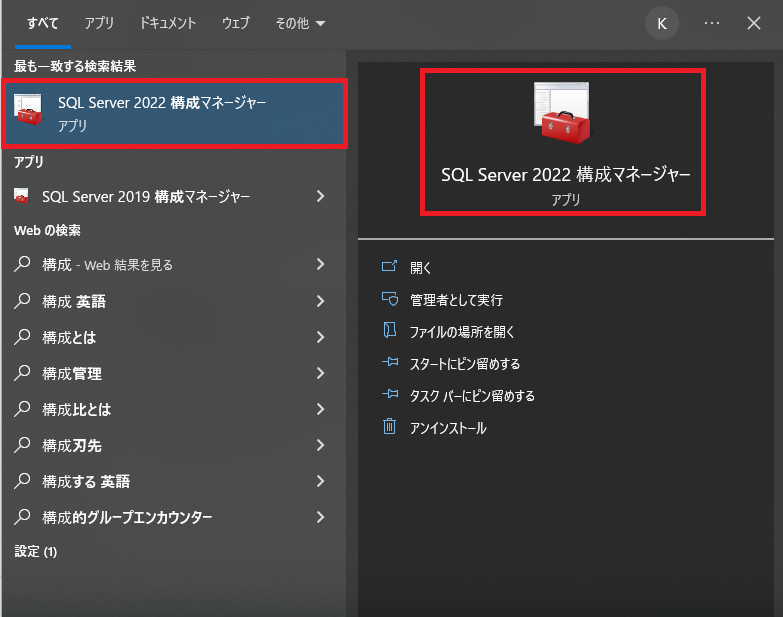Click the Web の検索 section header
Screen dimensions: 783x617
point(47,230)
